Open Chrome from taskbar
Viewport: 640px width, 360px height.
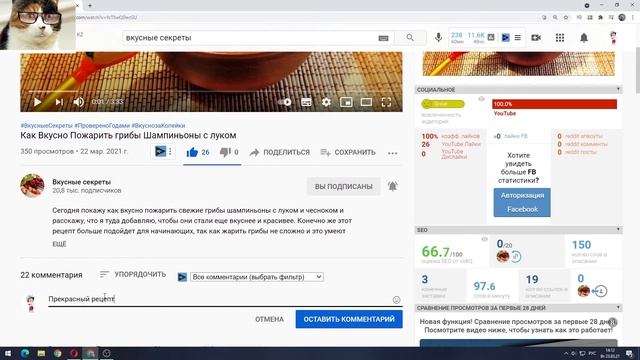[x=58, y=353]
